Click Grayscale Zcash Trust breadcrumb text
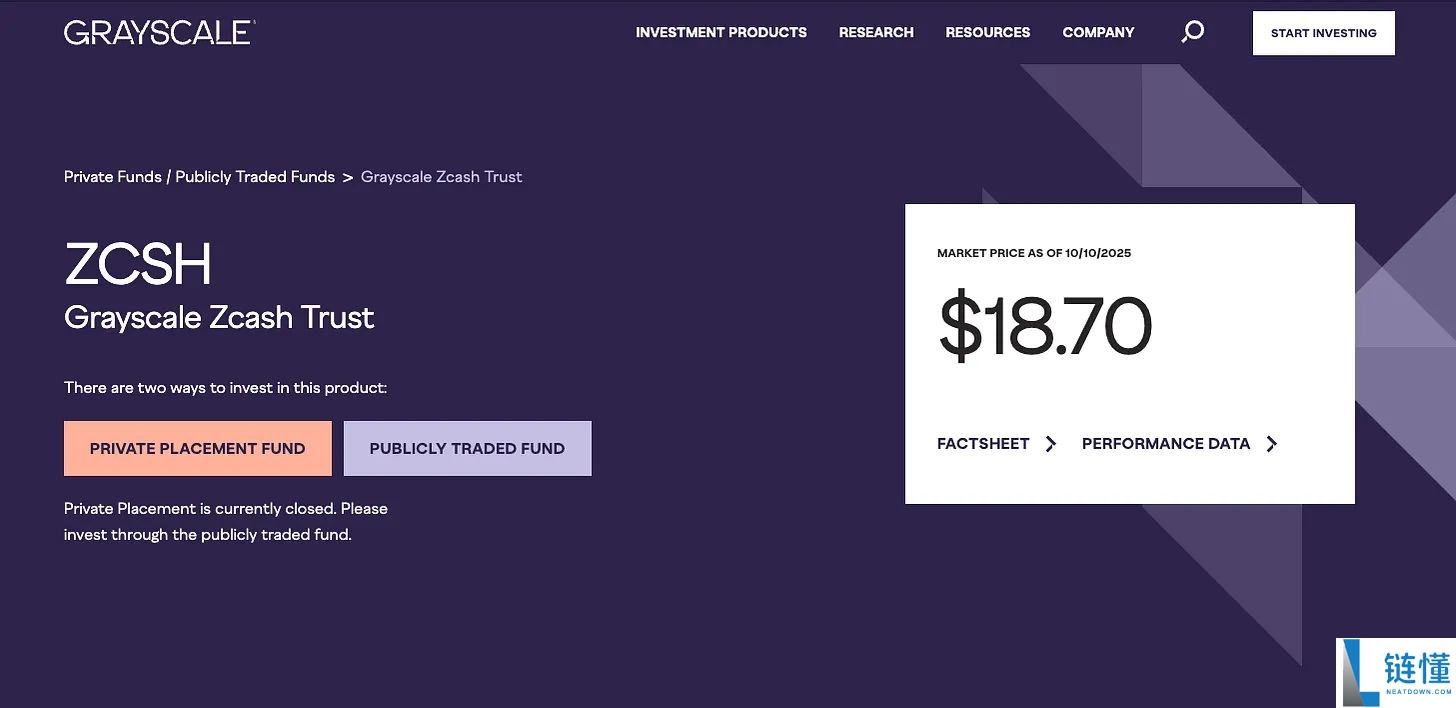The image size is (1456, 708). pos(441,177)
